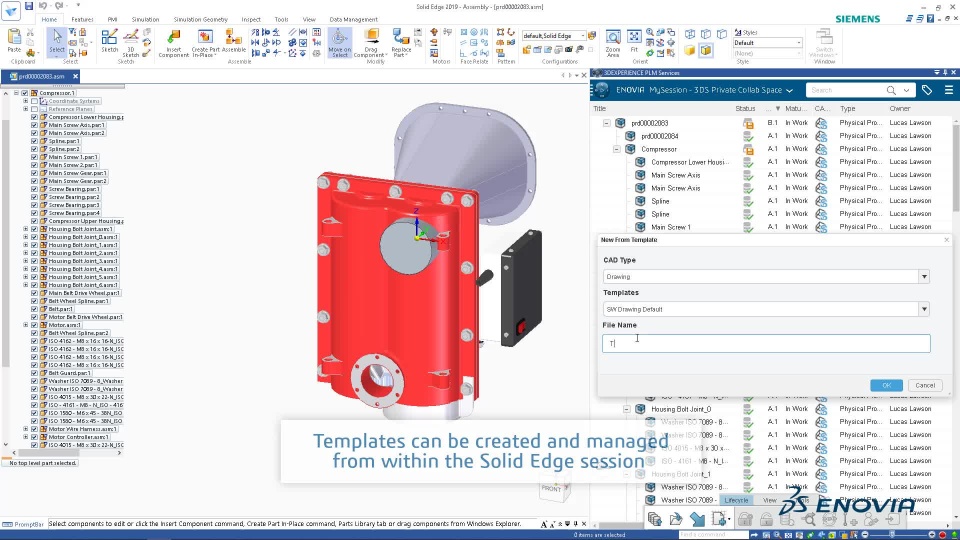This screenshot has height=540, width=960.
Task: Uncheck Belt.par:1 visibility checkbox
Action: (34, 309)
